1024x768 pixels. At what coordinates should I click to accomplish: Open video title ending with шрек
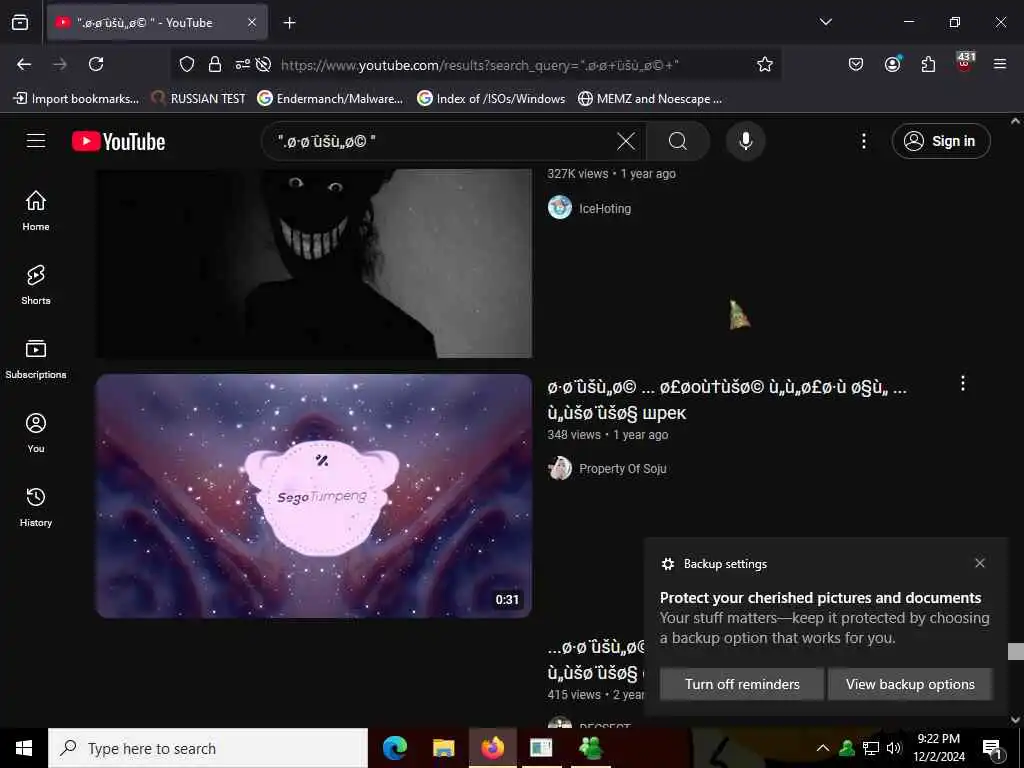point(727,400)
